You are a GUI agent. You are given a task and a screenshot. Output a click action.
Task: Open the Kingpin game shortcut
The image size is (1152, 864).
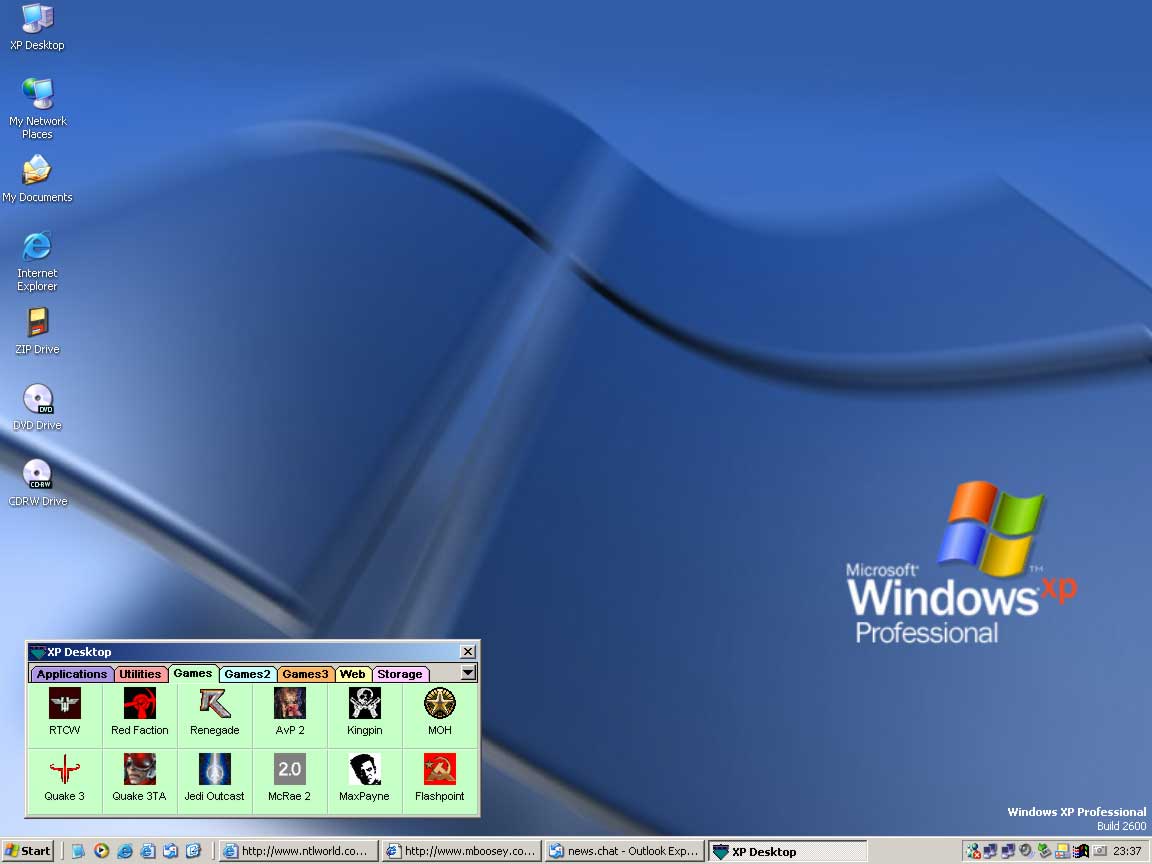coord(365,705)
